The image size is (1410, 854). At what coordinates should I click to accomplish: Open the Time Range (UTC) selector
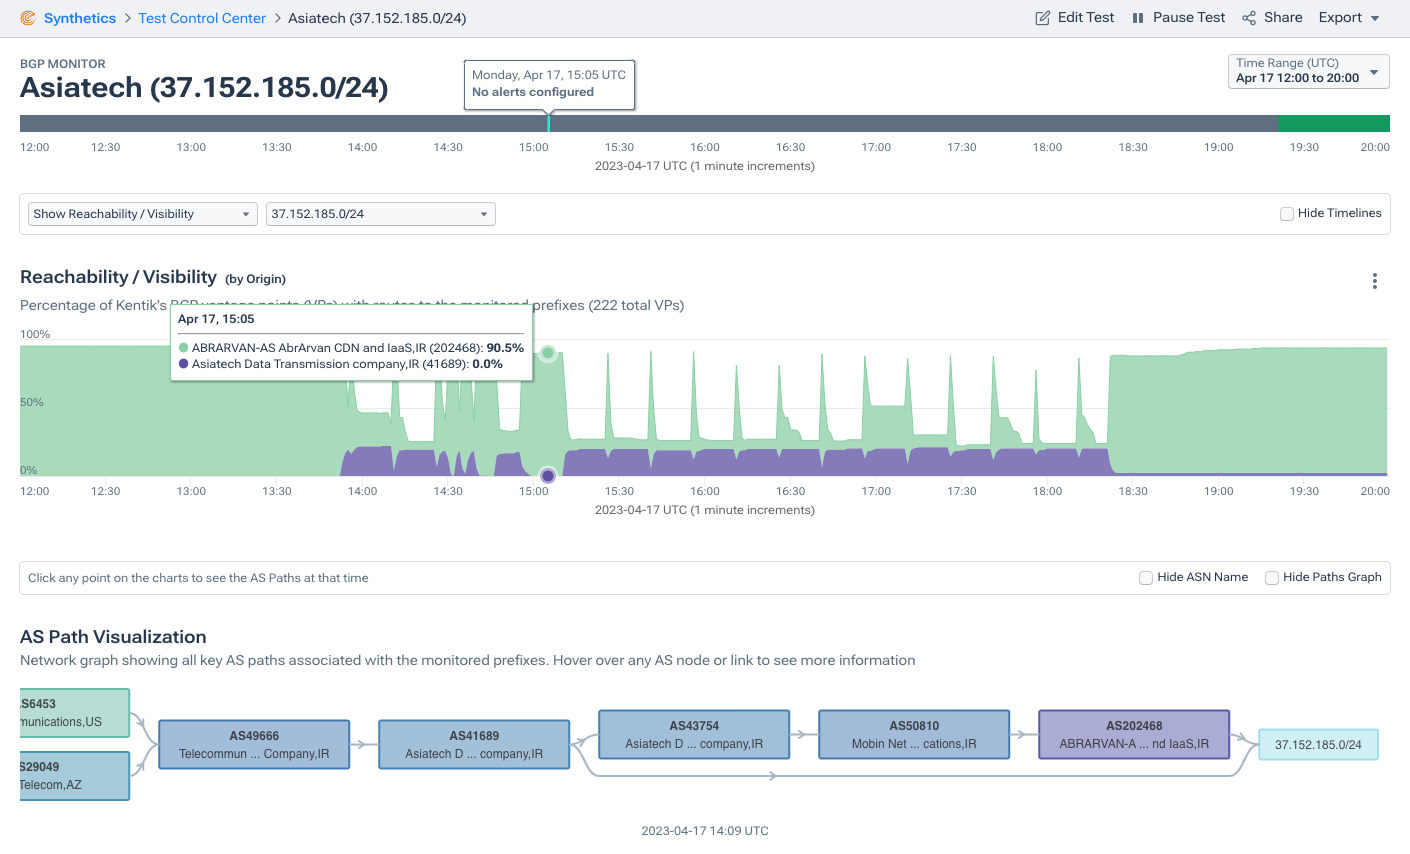[1308, 71]
